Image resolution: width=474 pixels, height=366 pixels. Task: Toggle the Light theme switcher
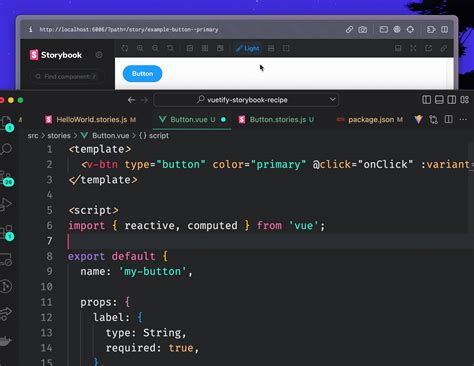[248, 48]
